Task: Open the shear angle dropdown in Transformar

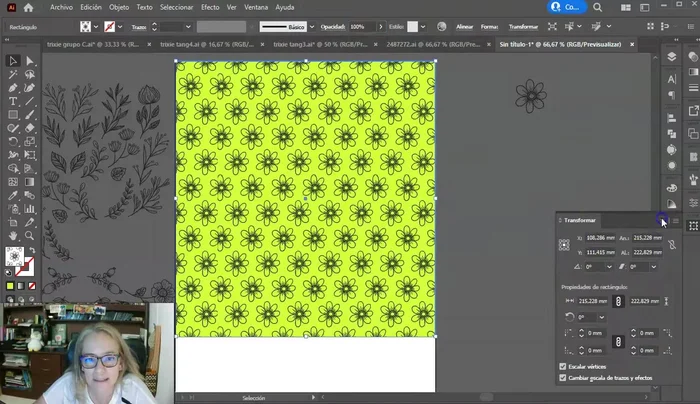Action: pos(654,267)
